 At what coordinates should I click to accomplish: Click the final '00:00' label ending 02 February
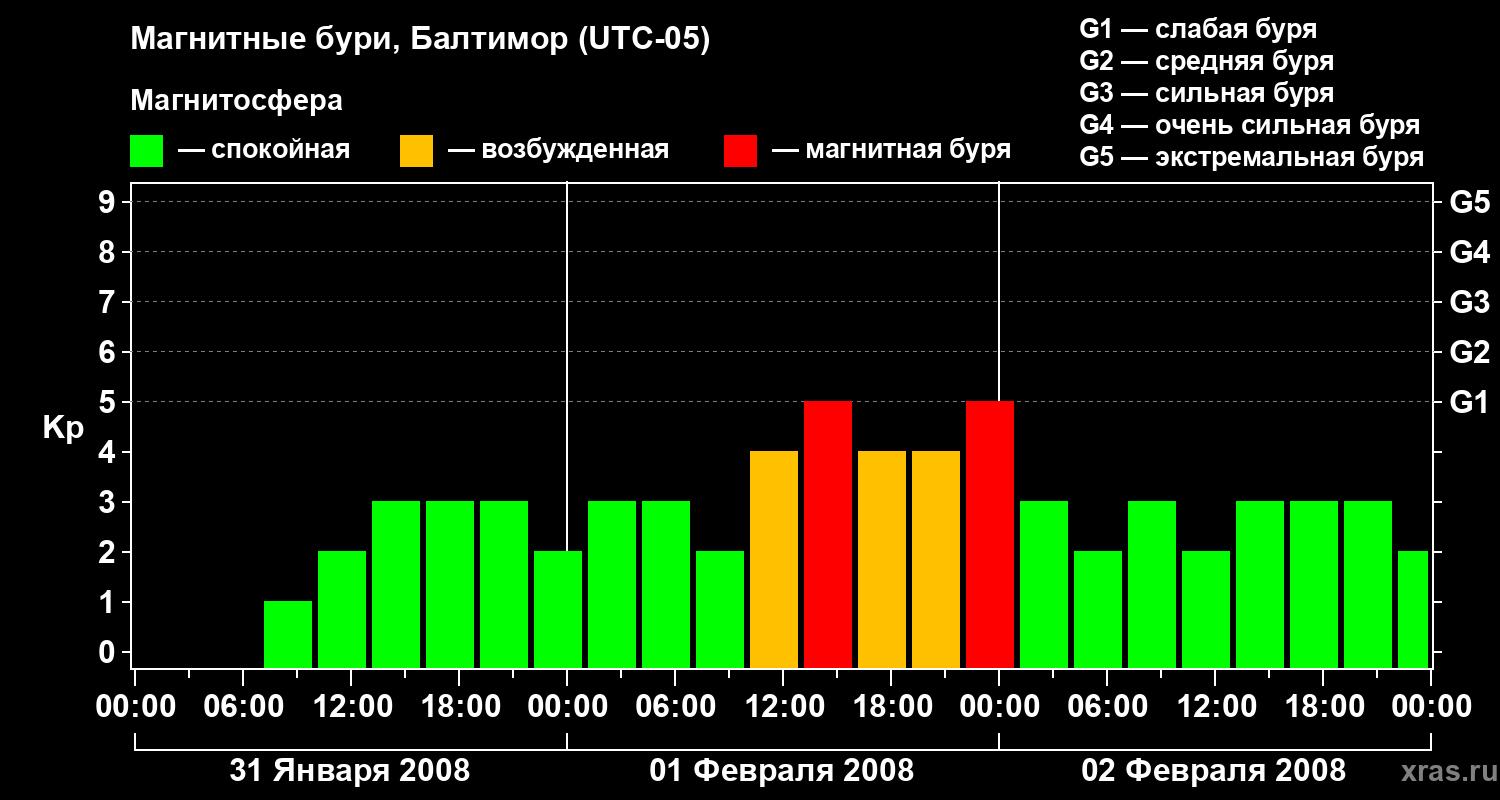tap(1431, 707)
